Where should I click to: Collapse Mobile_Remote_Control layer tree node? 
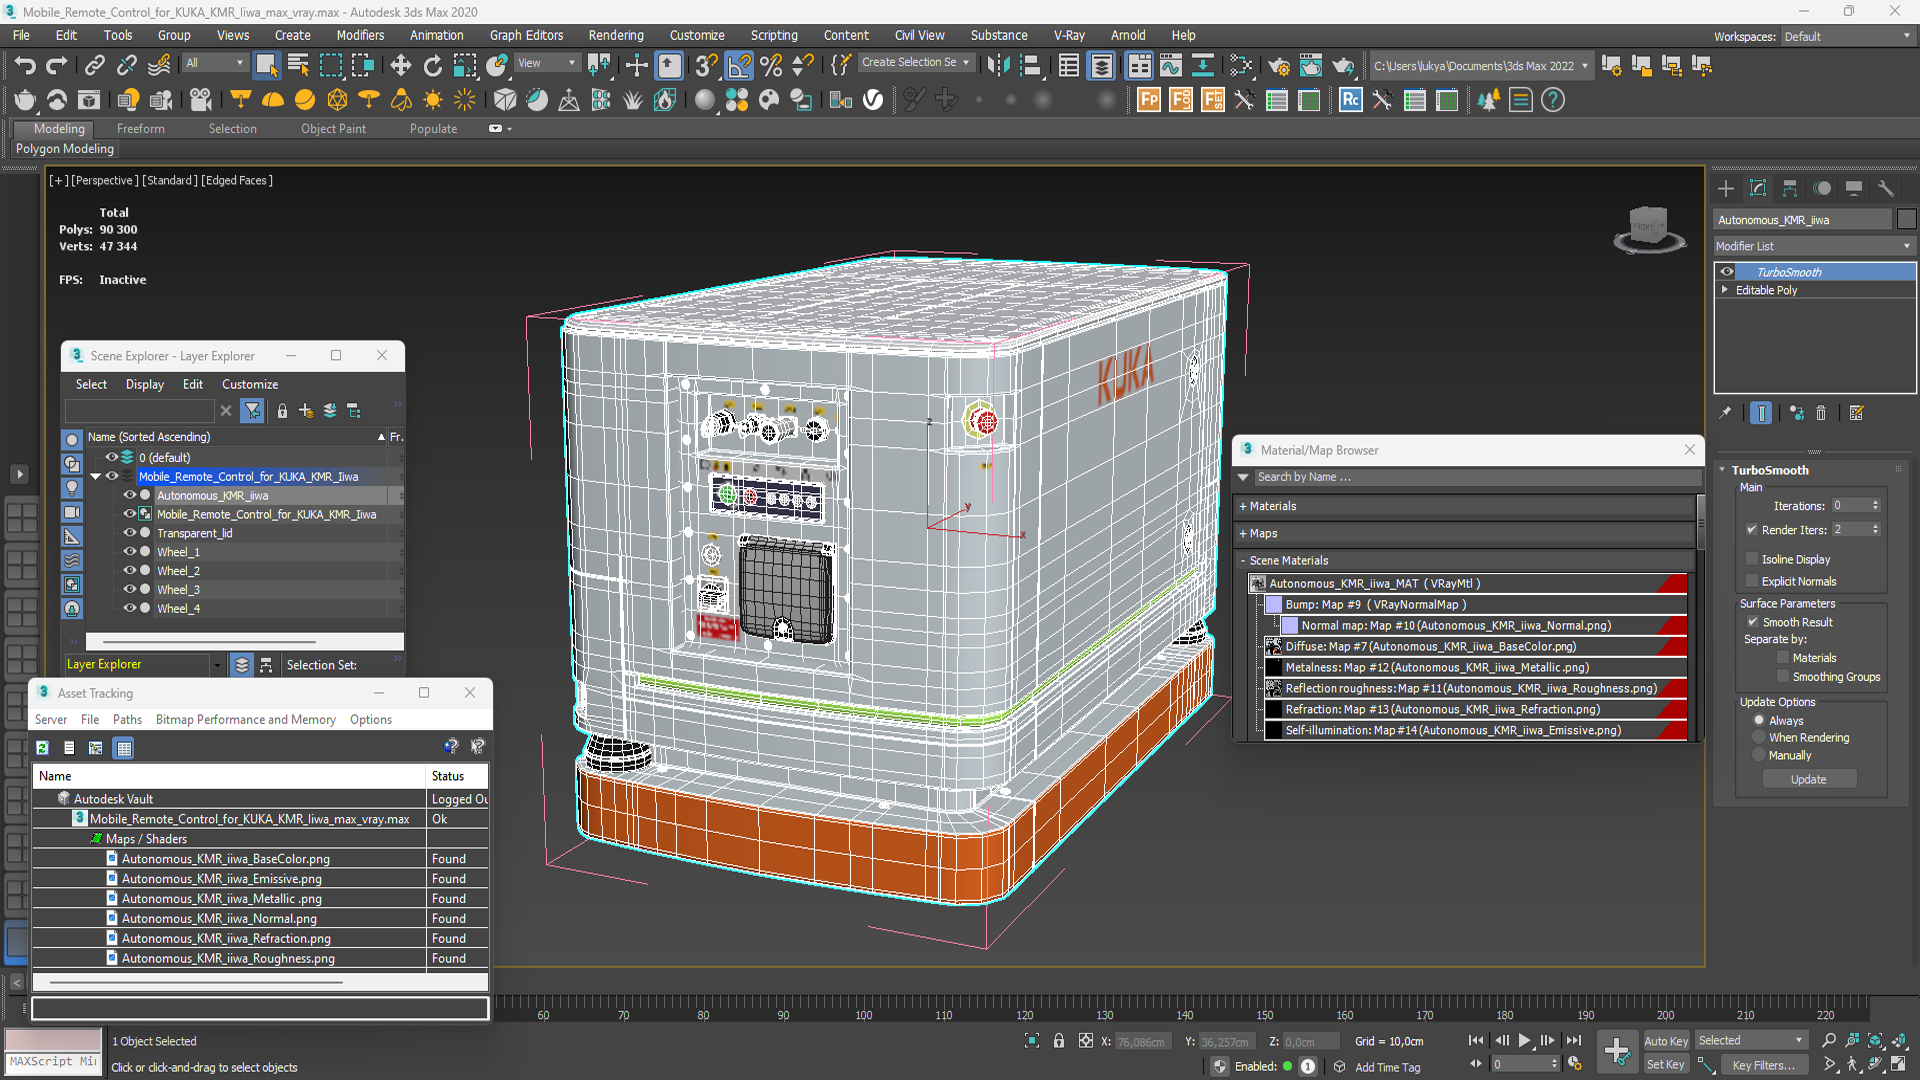95,477
